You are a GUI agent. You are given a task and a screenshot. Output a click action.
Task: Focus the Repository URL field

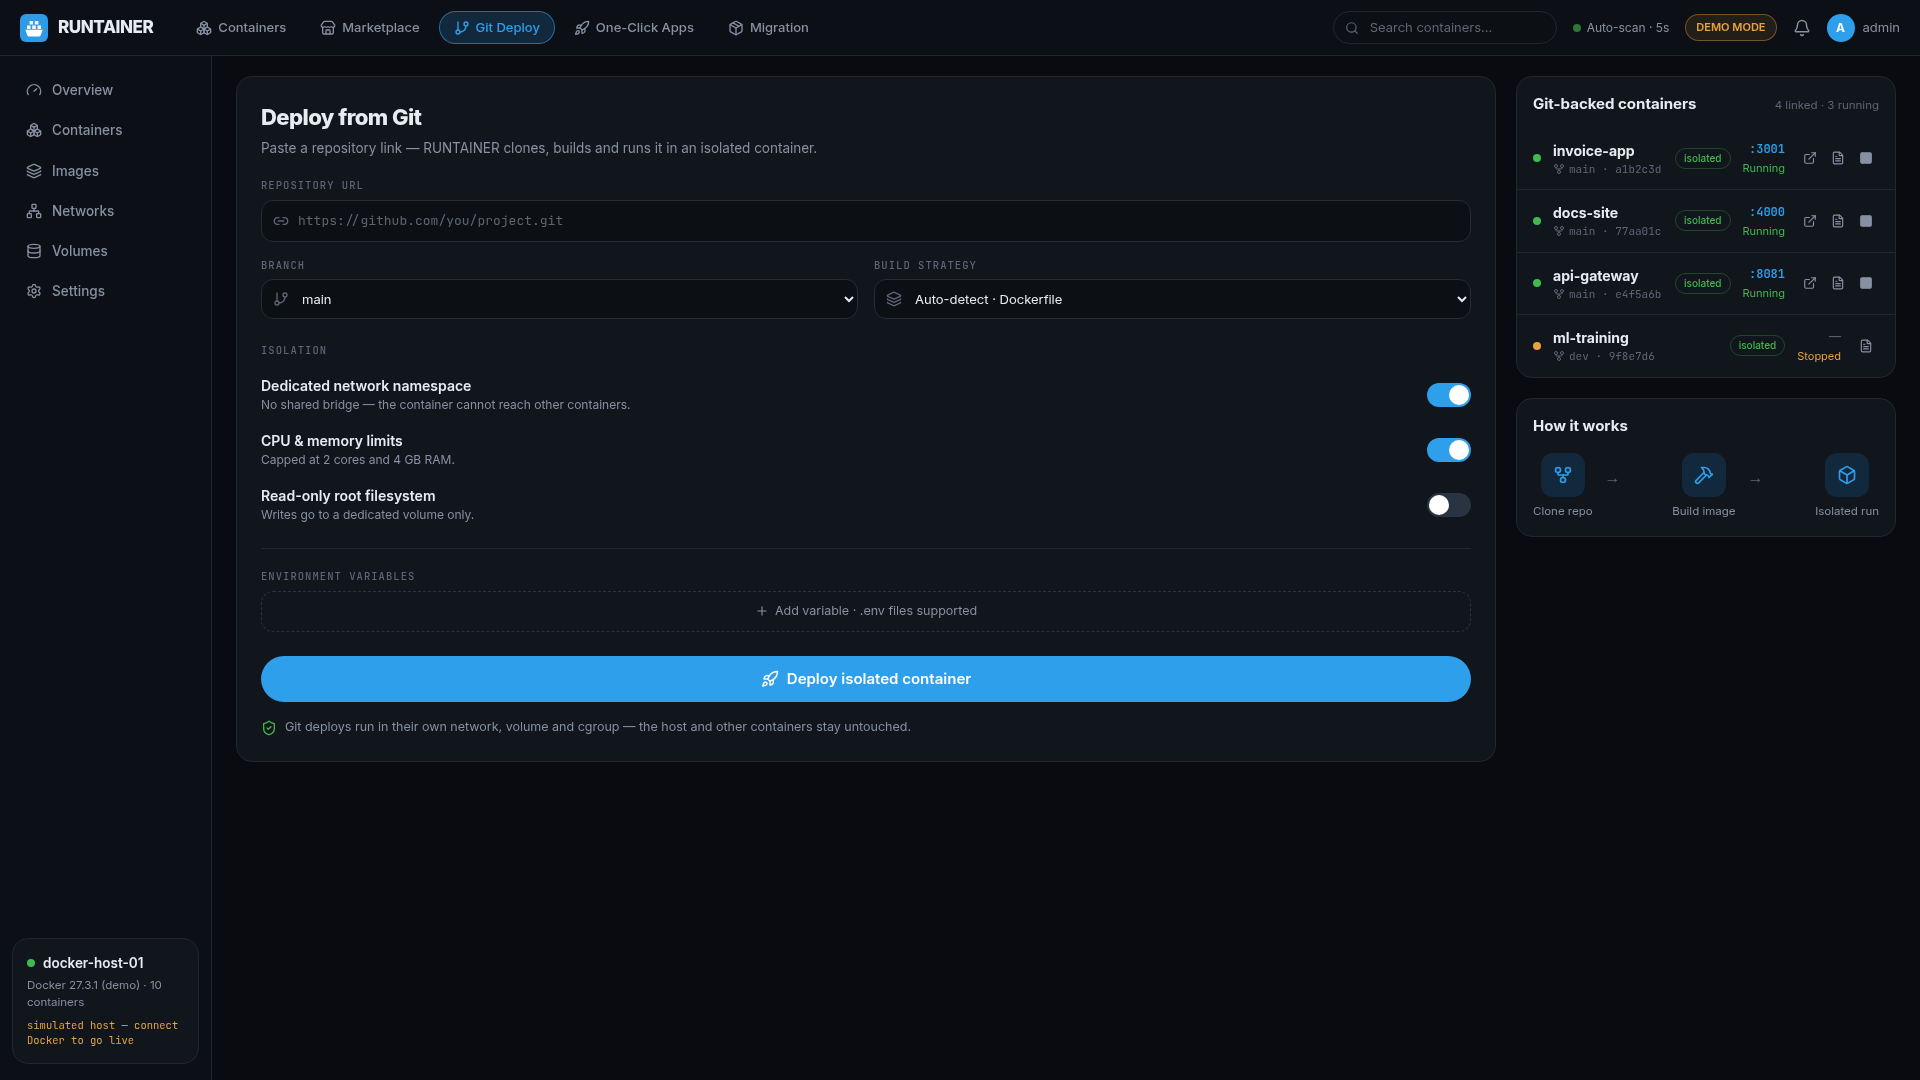866,221
